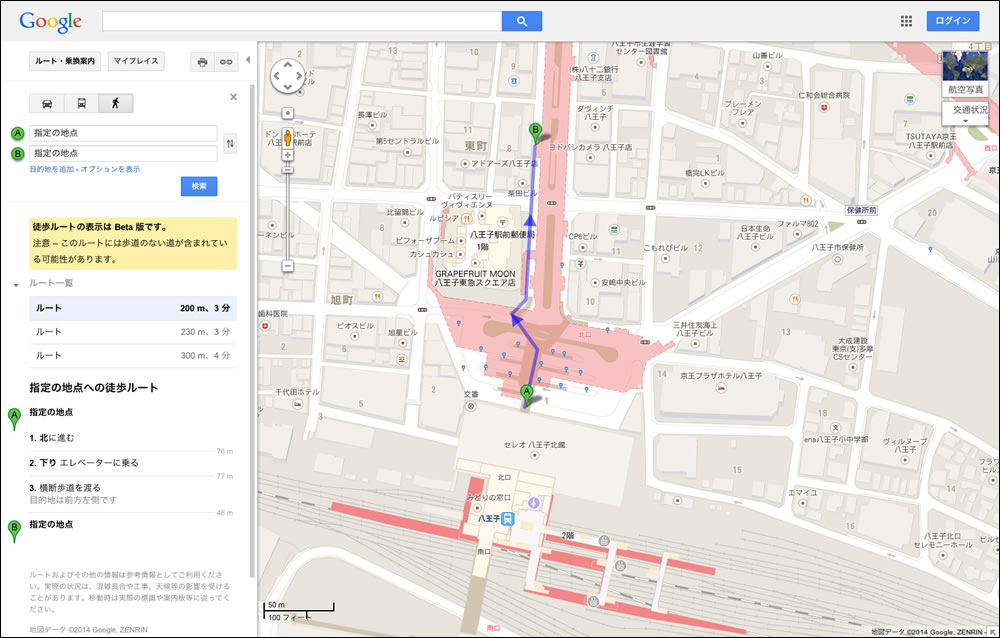1000x638 pixels.
Task: Select the walking directions mode
Action: pyautogui.click(x=115, y=103)
